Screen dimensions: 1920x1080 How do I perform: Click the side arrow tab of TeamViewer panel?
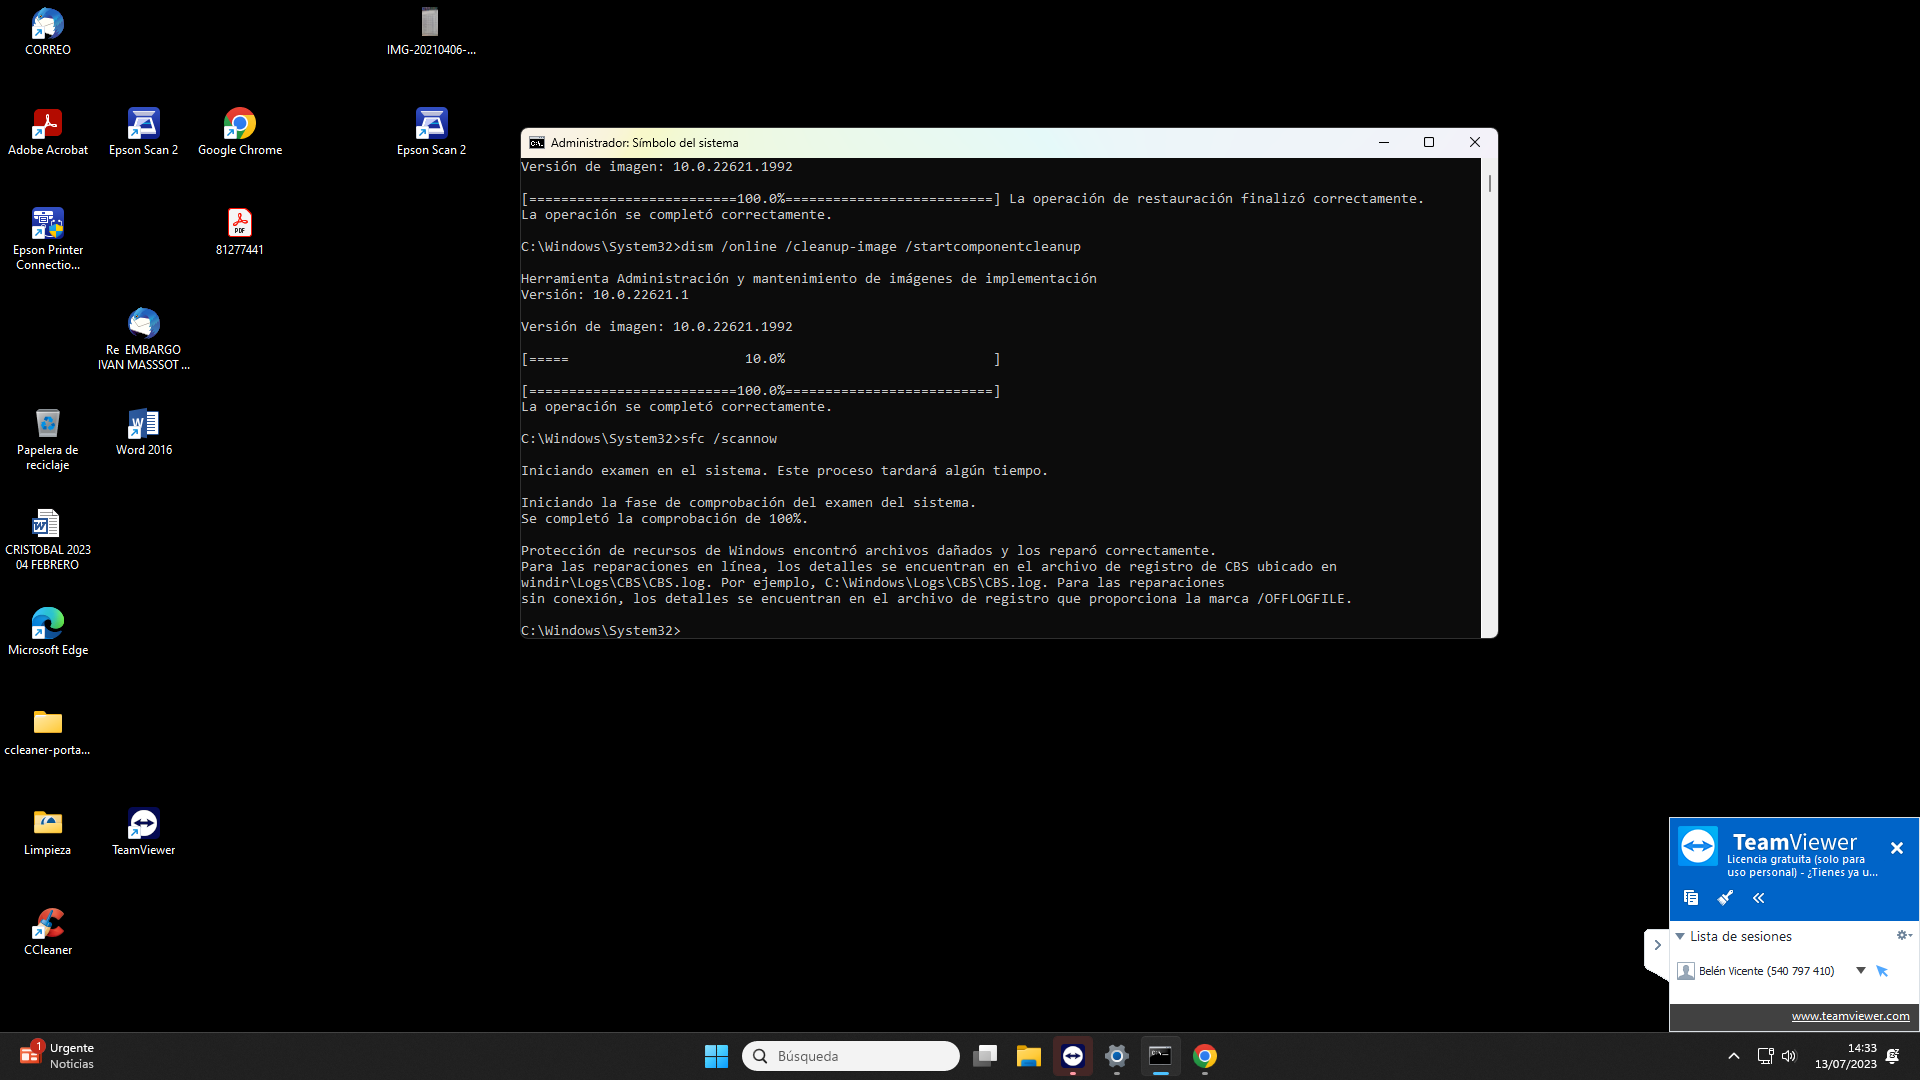1657,945
